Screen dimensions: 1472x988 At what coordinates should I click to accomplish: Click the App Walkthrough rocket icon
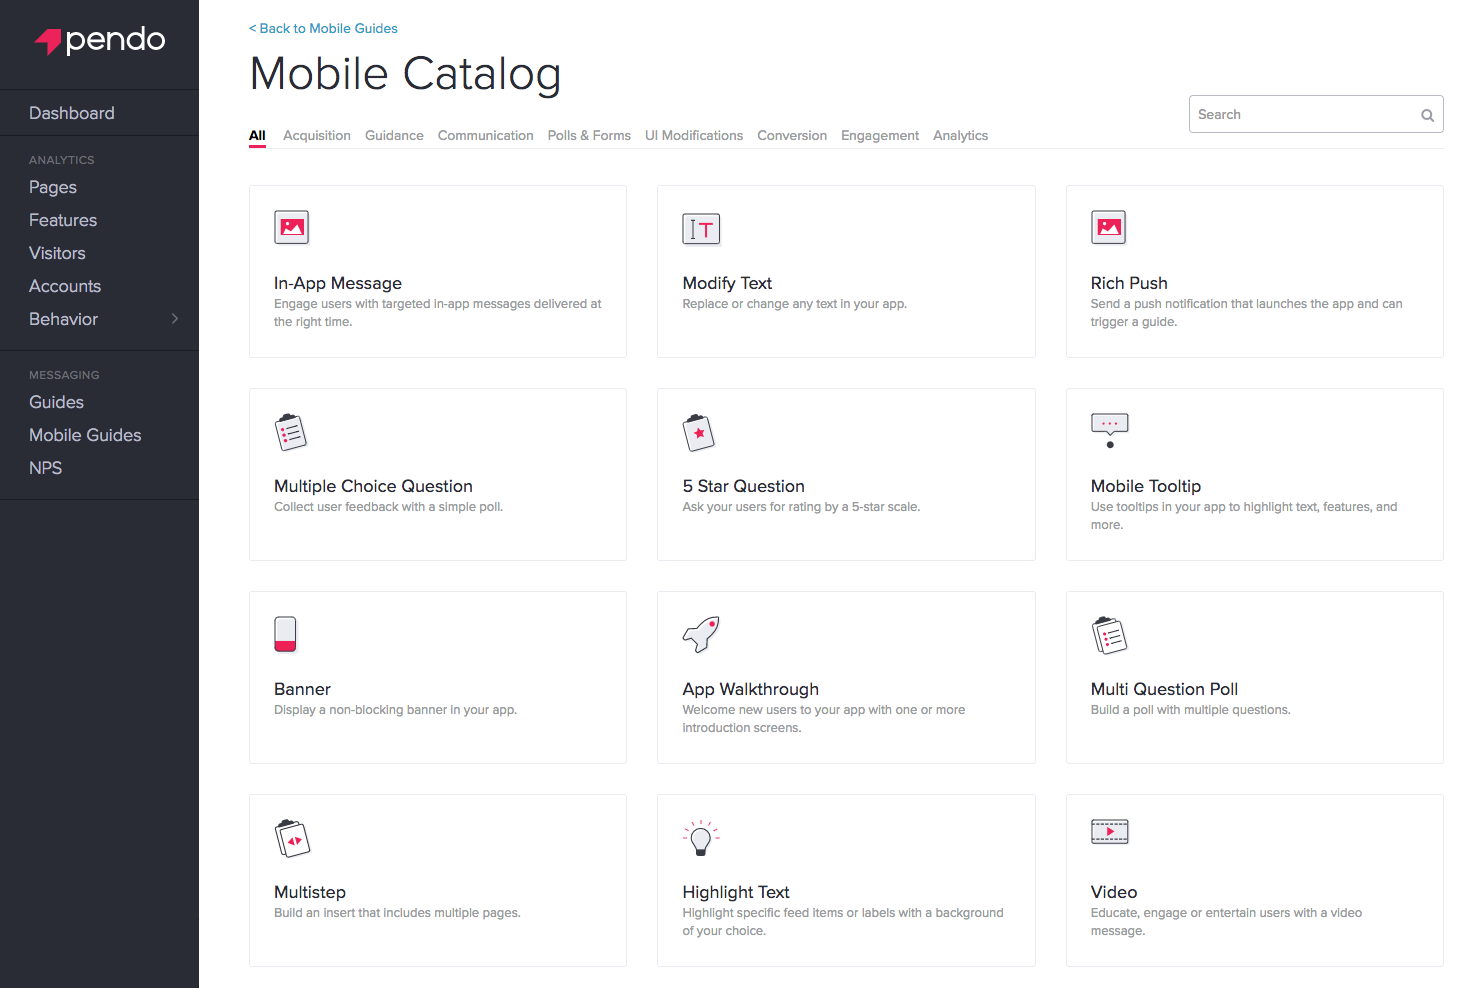(701, 633)
